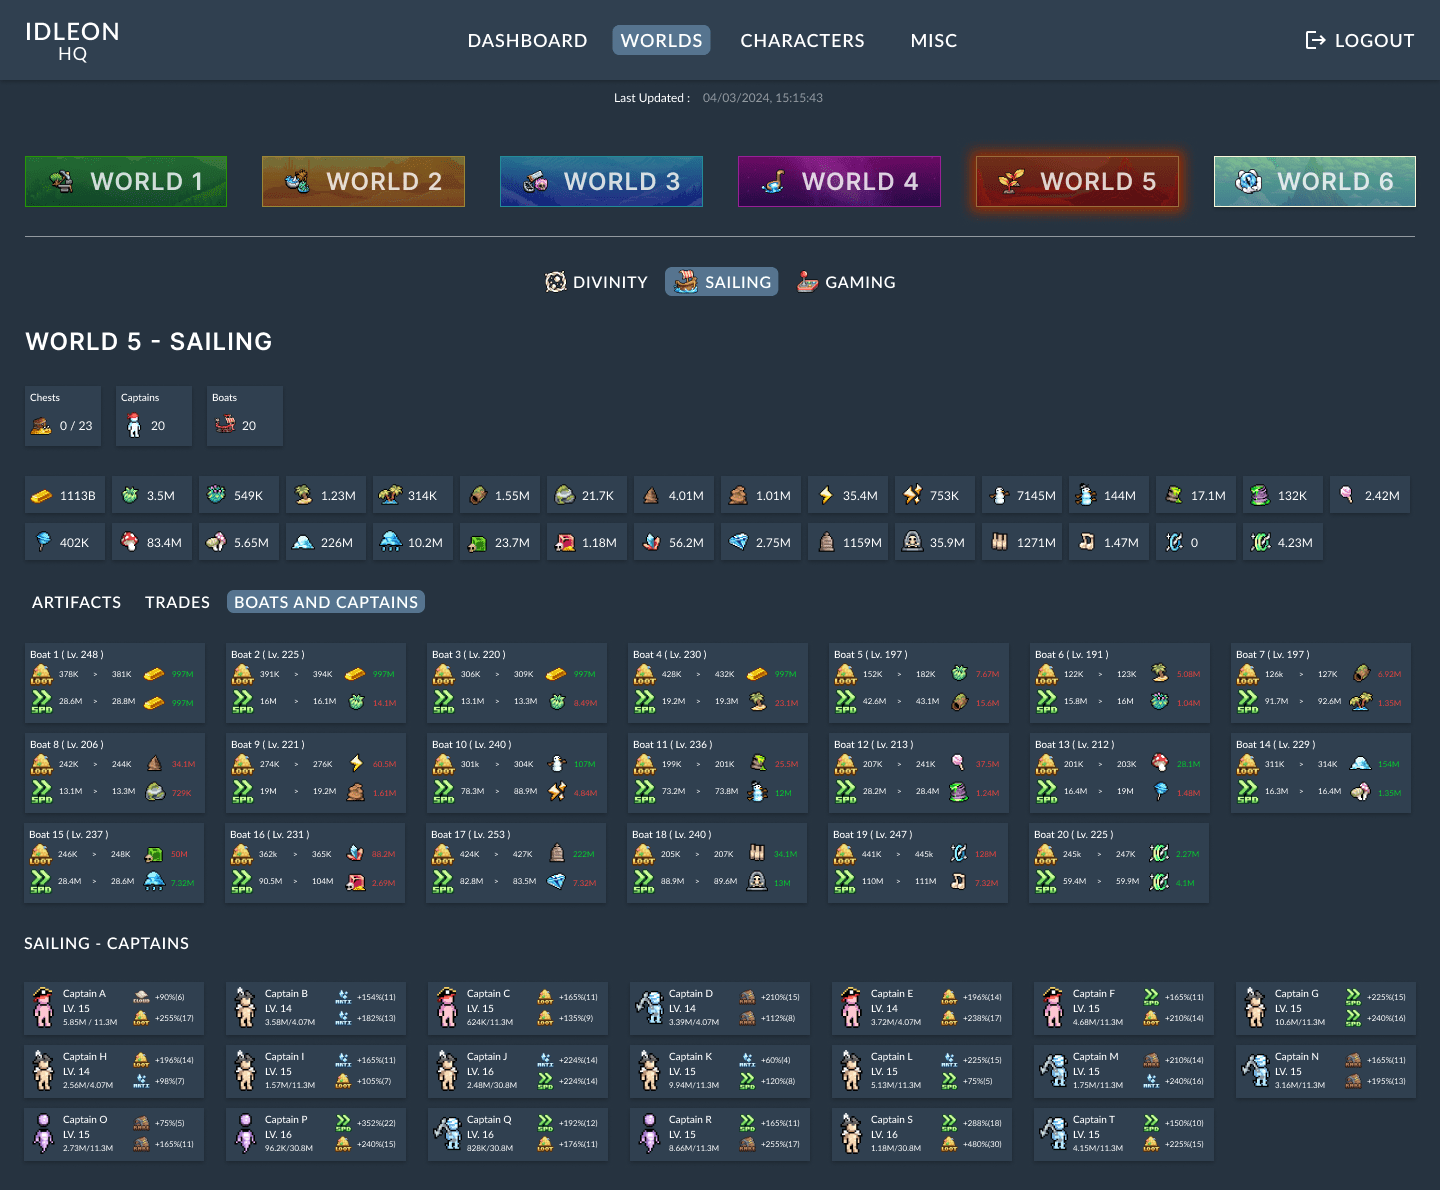This screenshot has width=1440, height=1190.
Task: Switch to World 1
Action: 126,181
